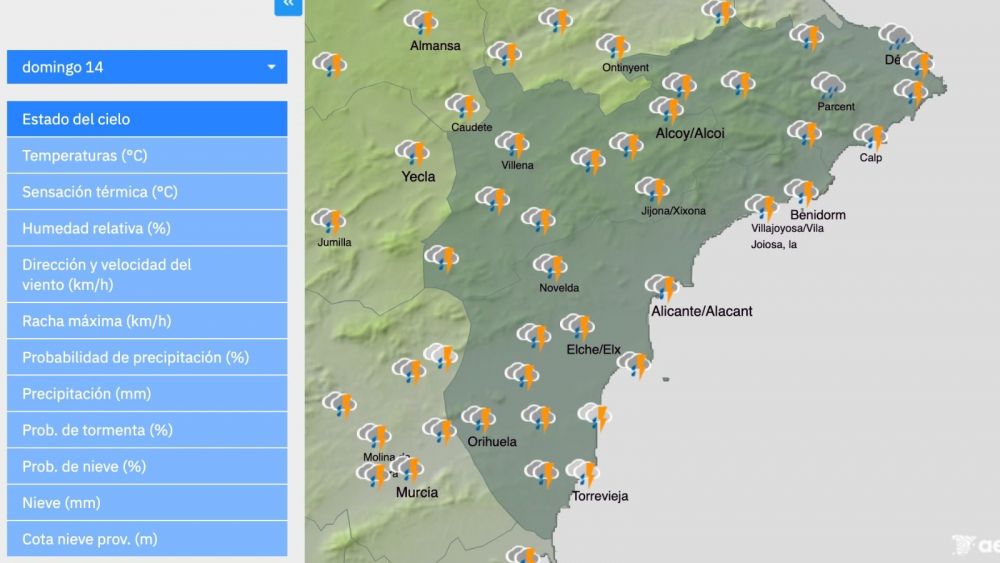Click the storm icon above Yecla
1000x563 pixels.
[x=412, y=153]
